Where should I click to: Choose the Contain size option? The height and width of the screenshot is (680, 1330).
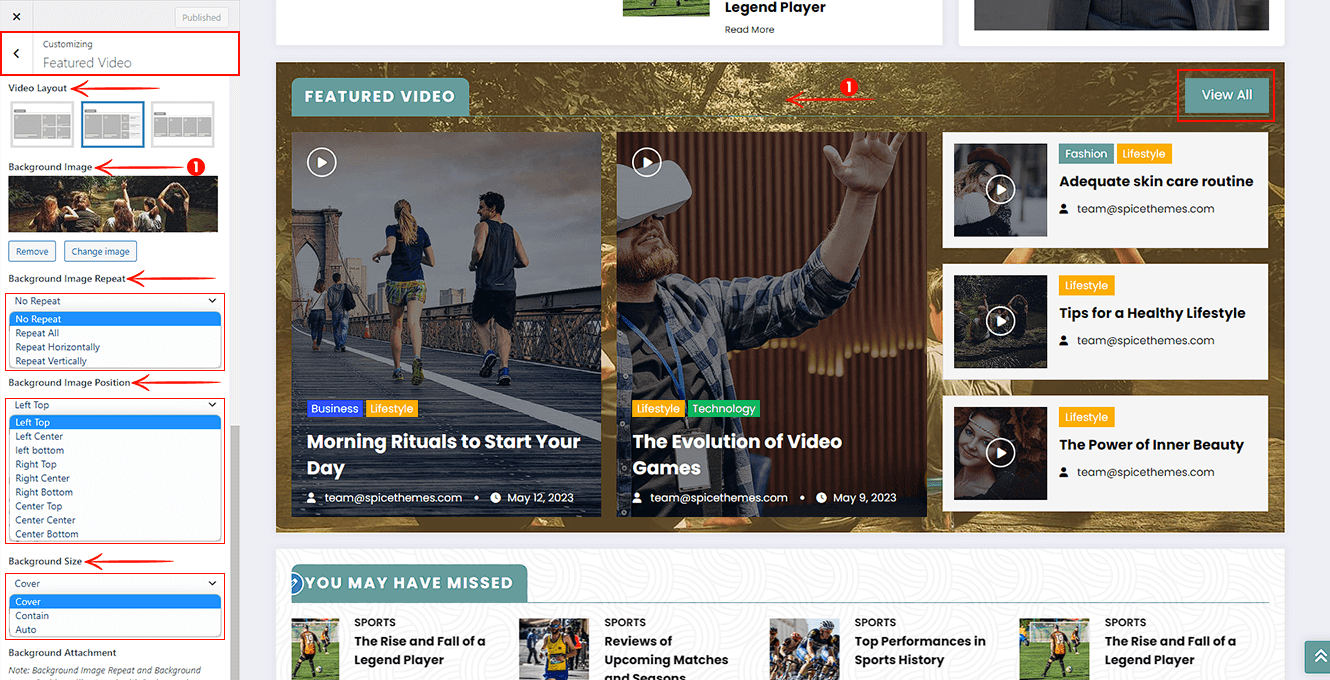115,616
